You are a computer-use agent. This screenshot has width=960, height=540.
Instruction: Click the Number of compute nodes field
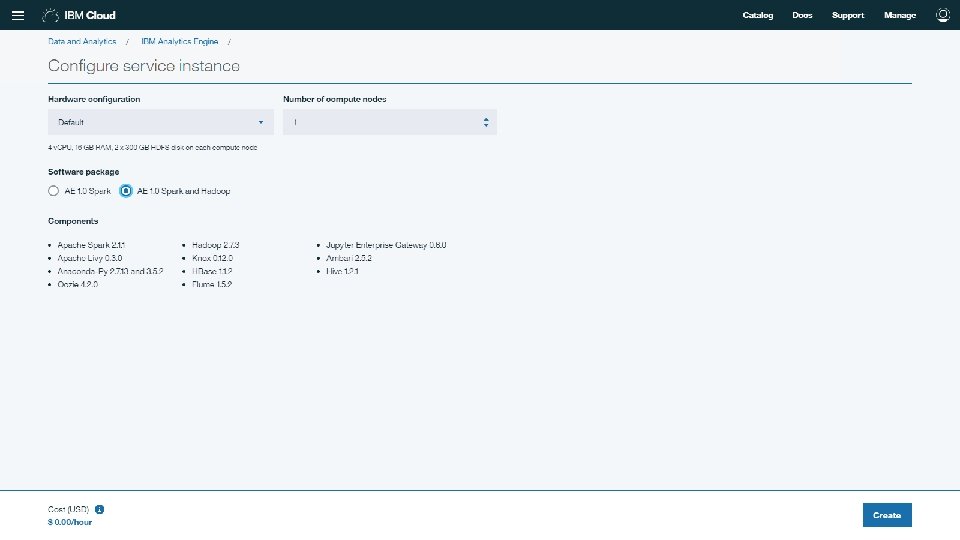pyautogui.click(x=389, y=122)
